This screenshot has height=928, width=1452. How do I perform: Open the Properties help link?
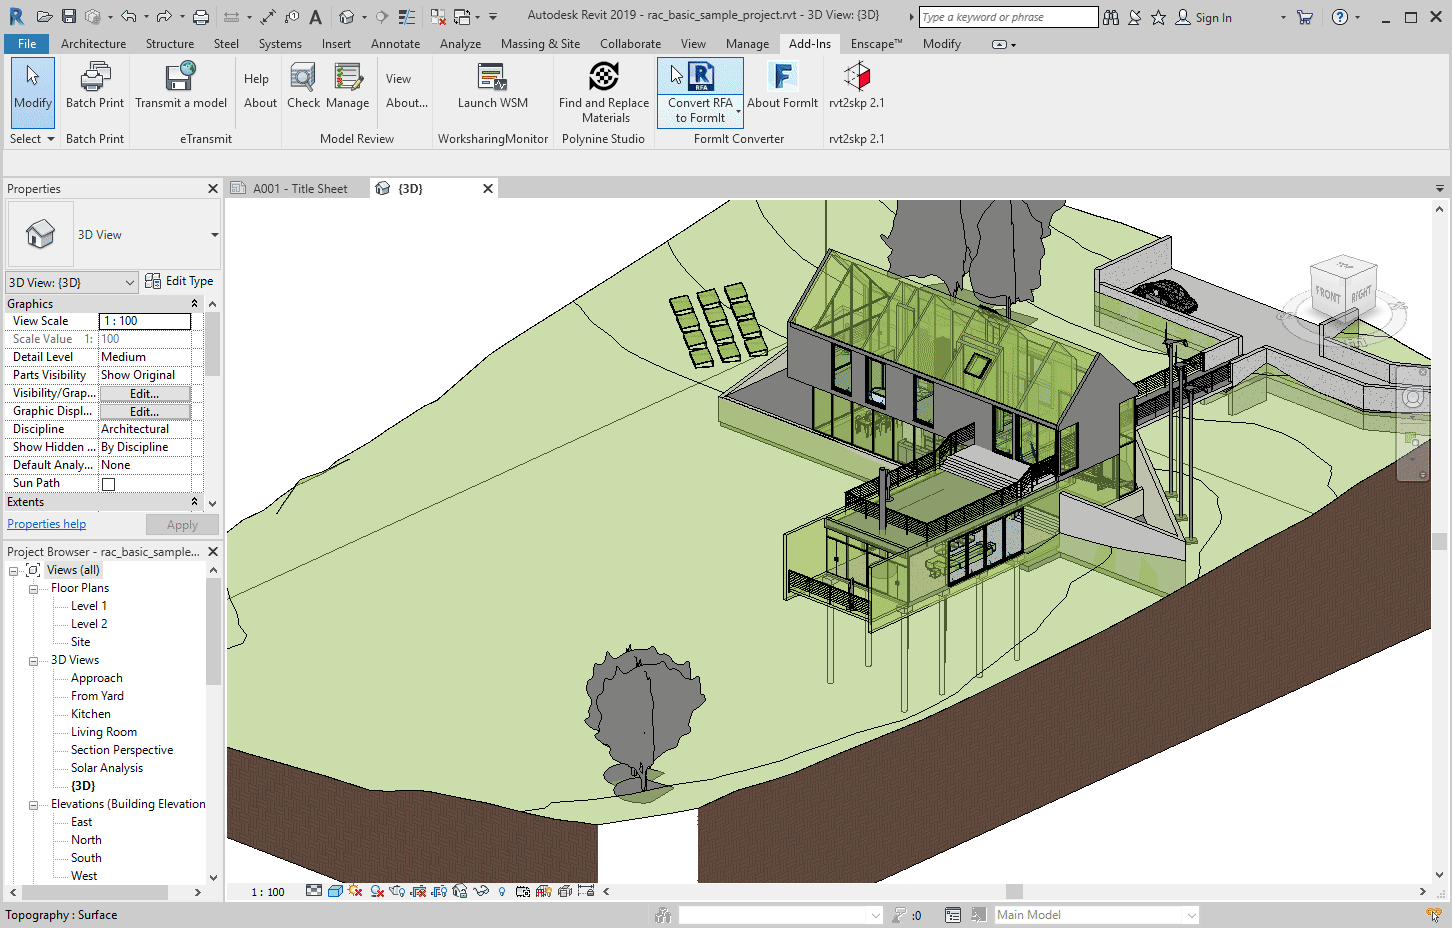(x=47, y=524)
